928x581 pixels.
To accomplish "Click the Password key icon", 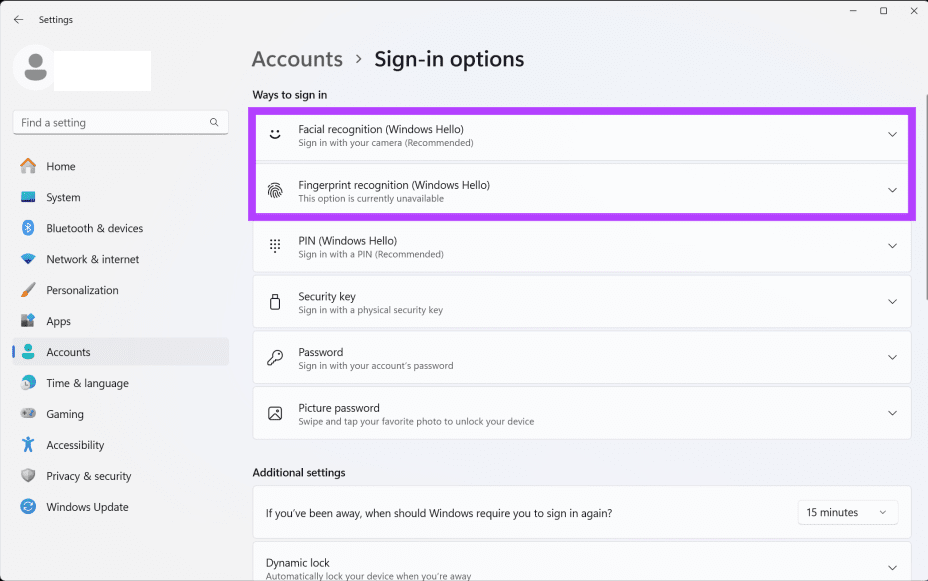I will 275,357.
